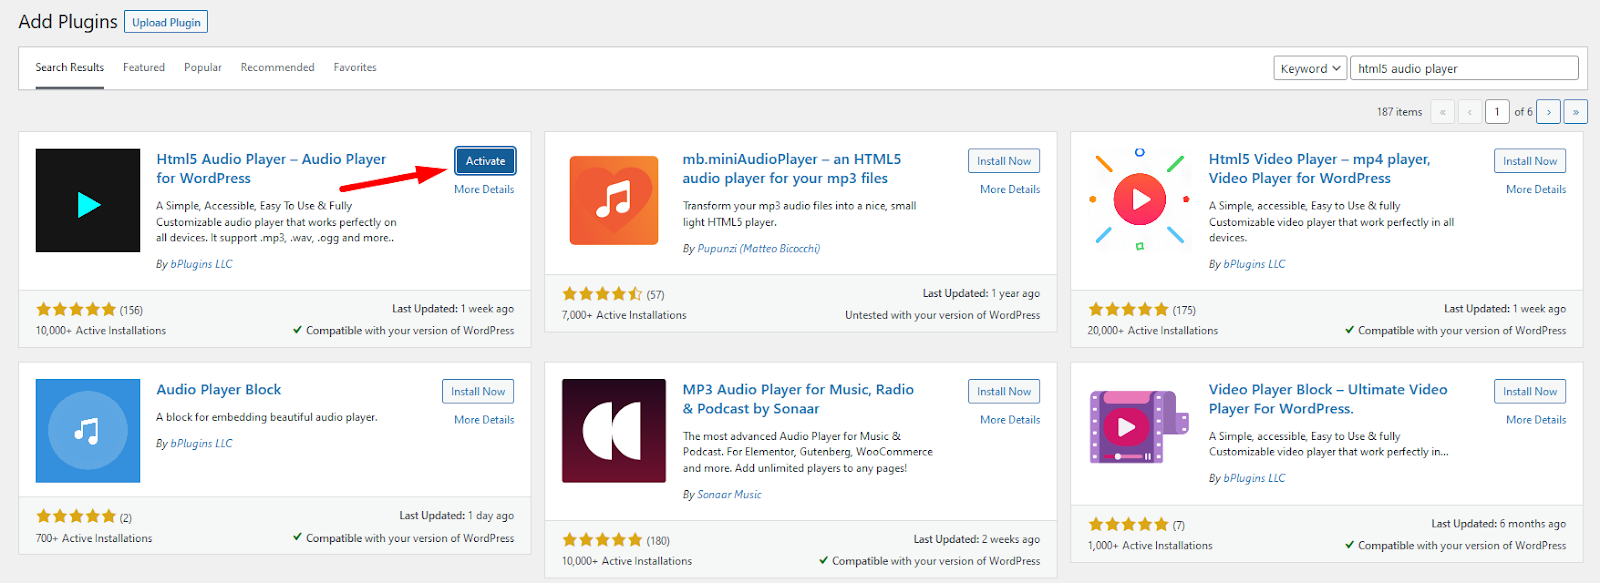Click the Html5 Audio Player plugin icon

(88, 200)
